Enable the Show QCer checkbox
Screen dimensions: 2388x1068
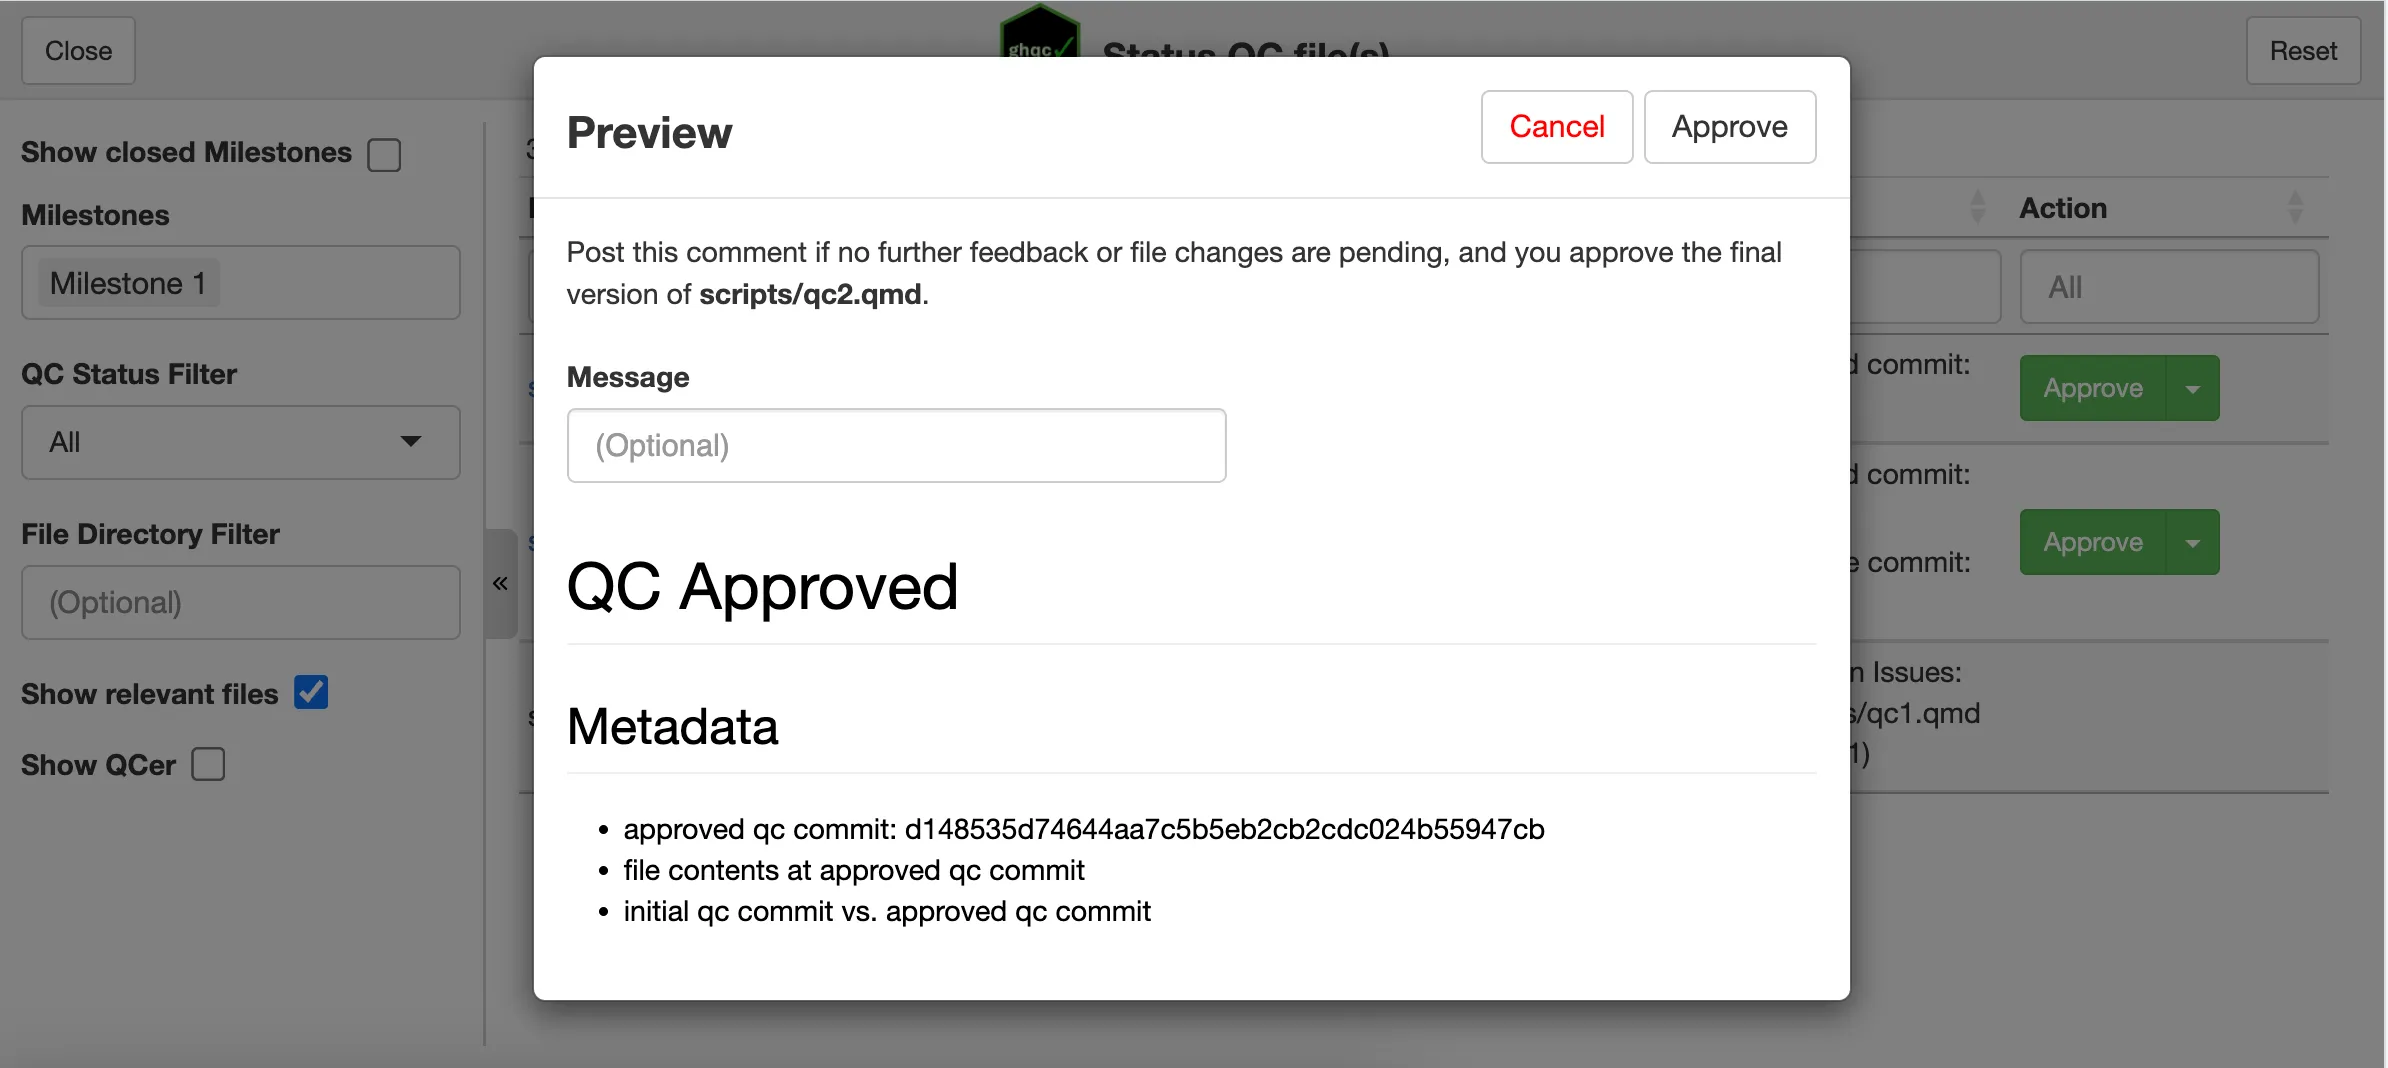point(208,764)
